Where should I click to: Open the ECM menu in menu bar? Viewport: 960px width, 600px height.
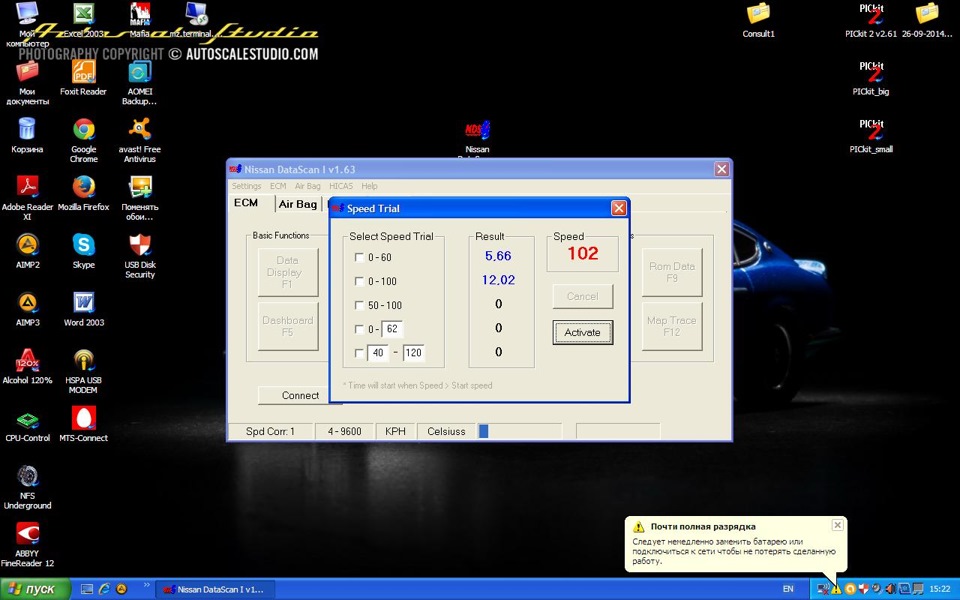coord(278,186)
